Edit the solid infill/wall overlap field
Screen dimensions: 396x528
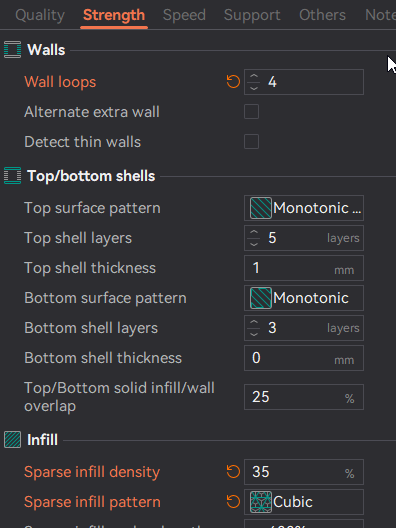pyautogui.click(x=304, y=397)
